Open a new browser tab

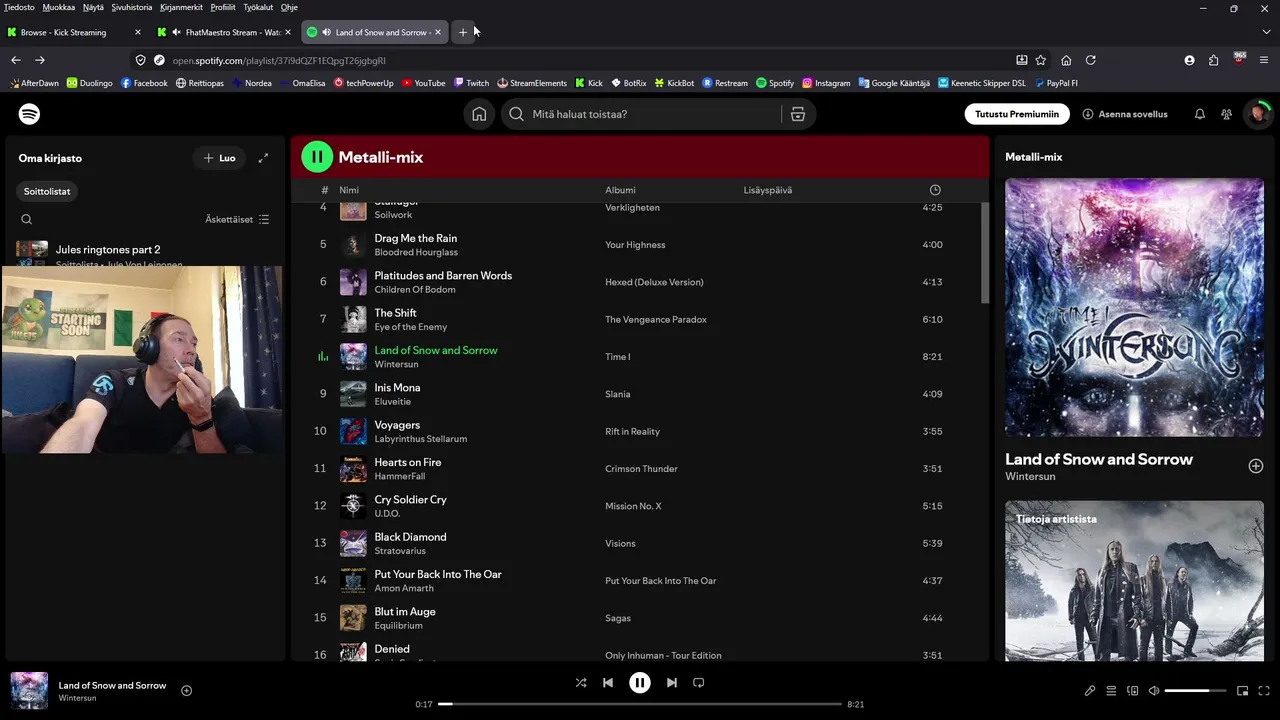click(x=463, y=32)
